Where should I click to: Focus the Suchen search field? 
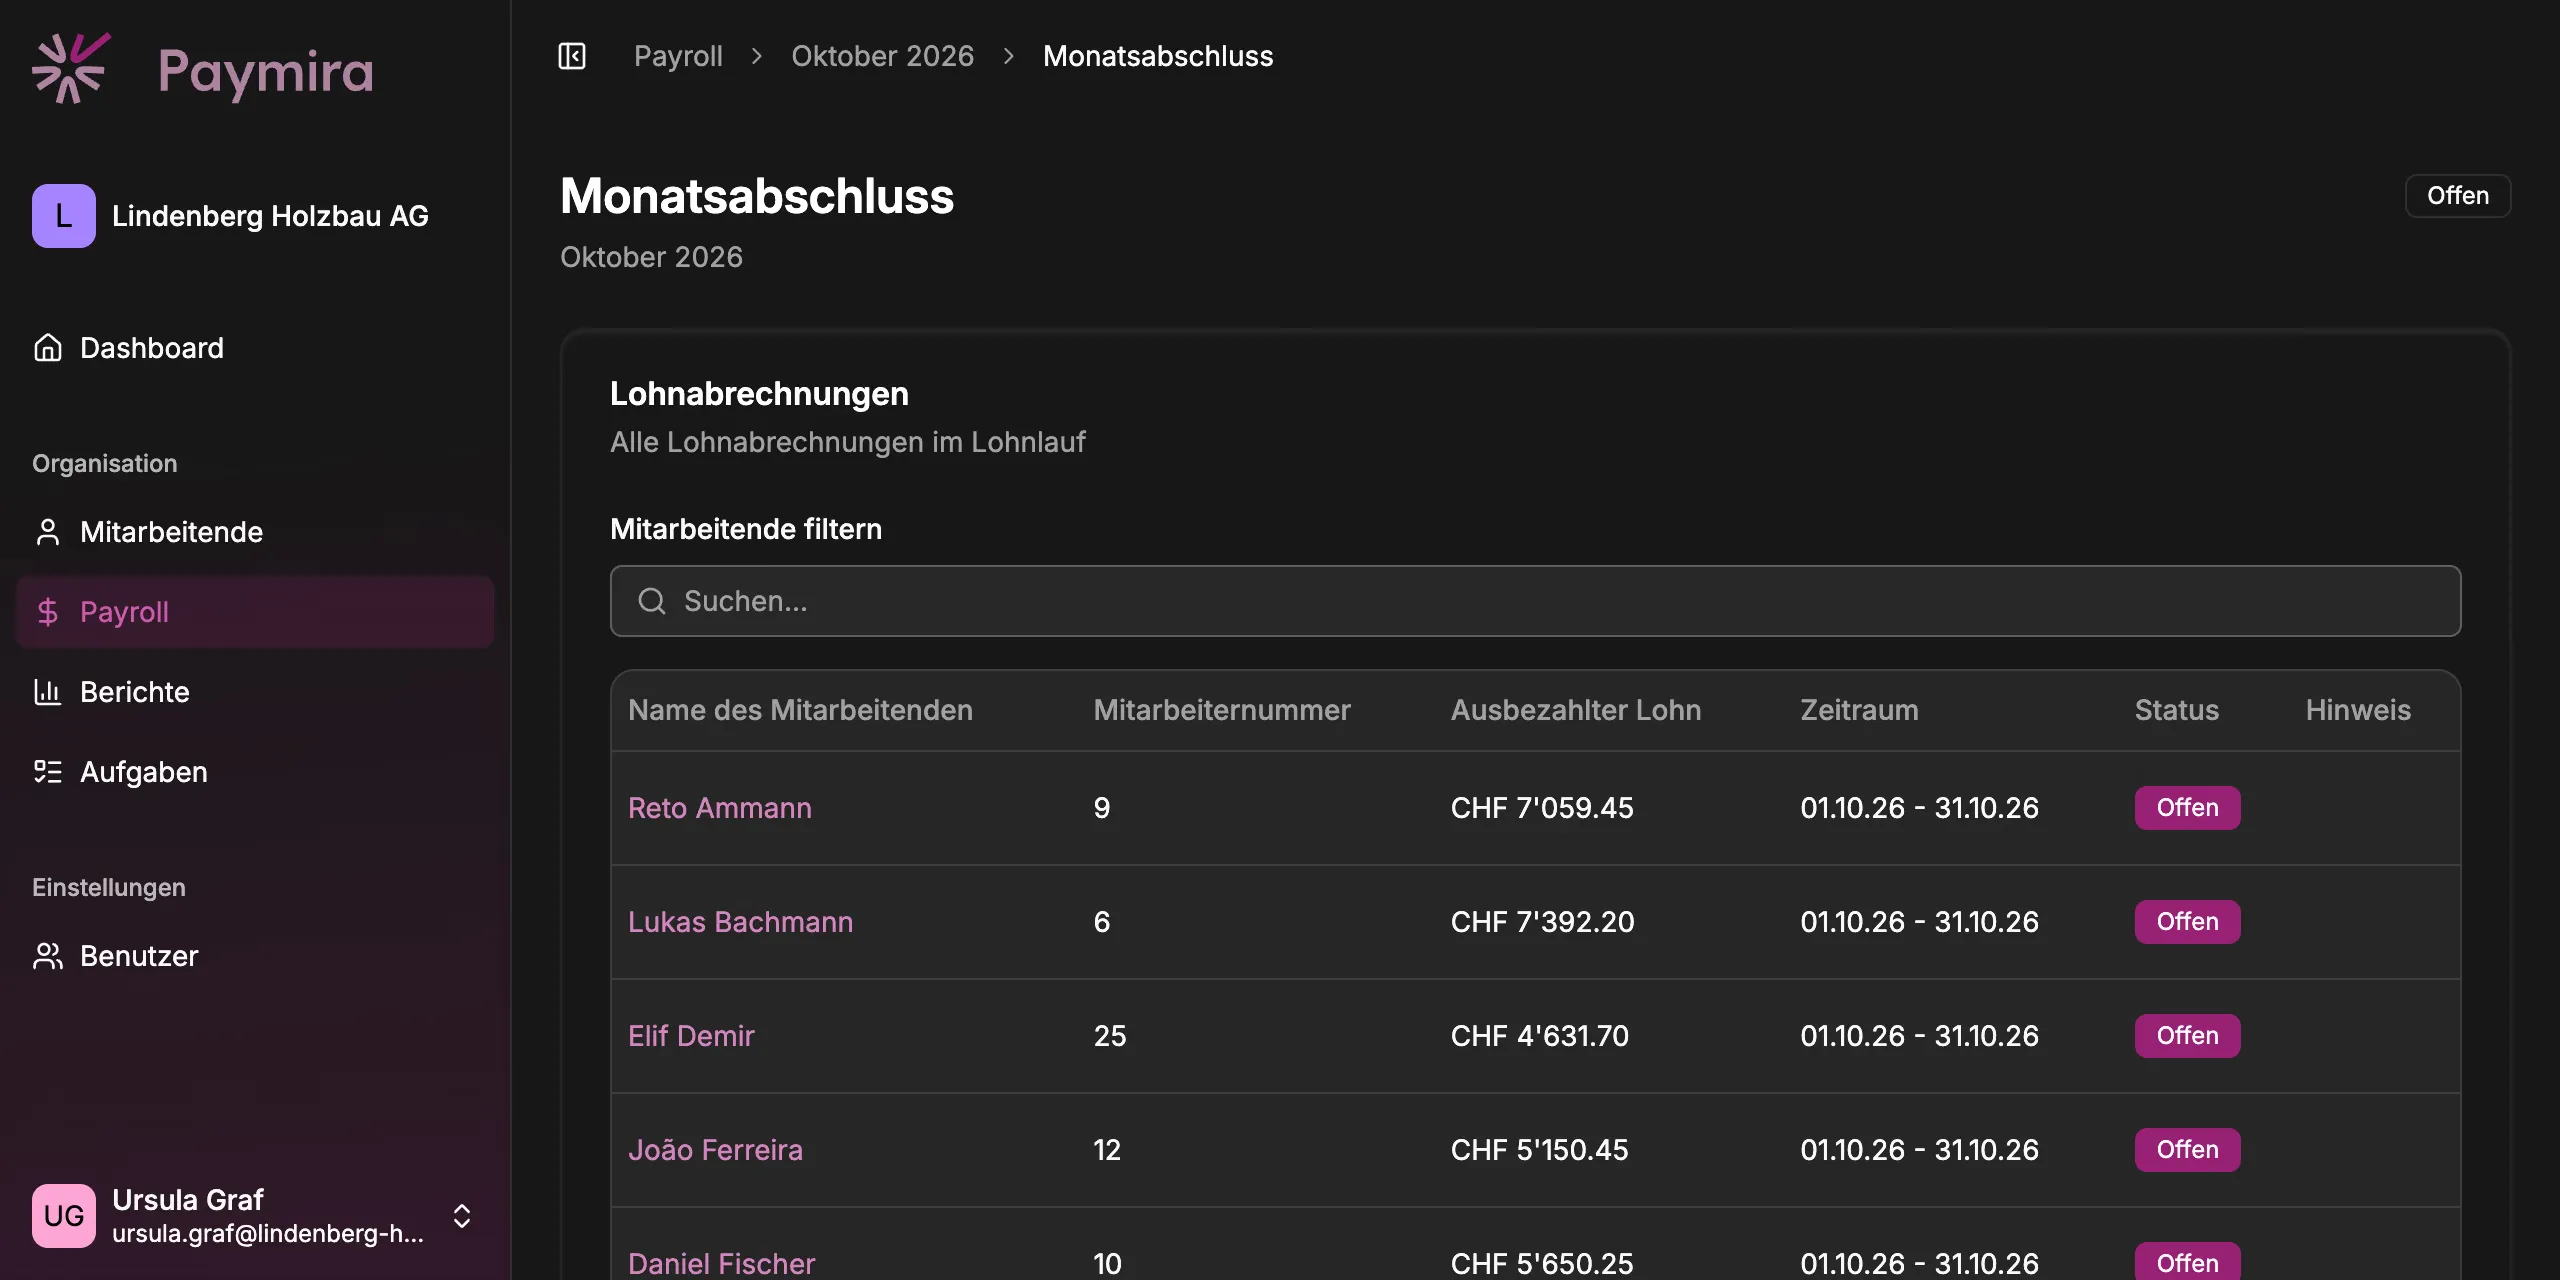point(1535,601)
